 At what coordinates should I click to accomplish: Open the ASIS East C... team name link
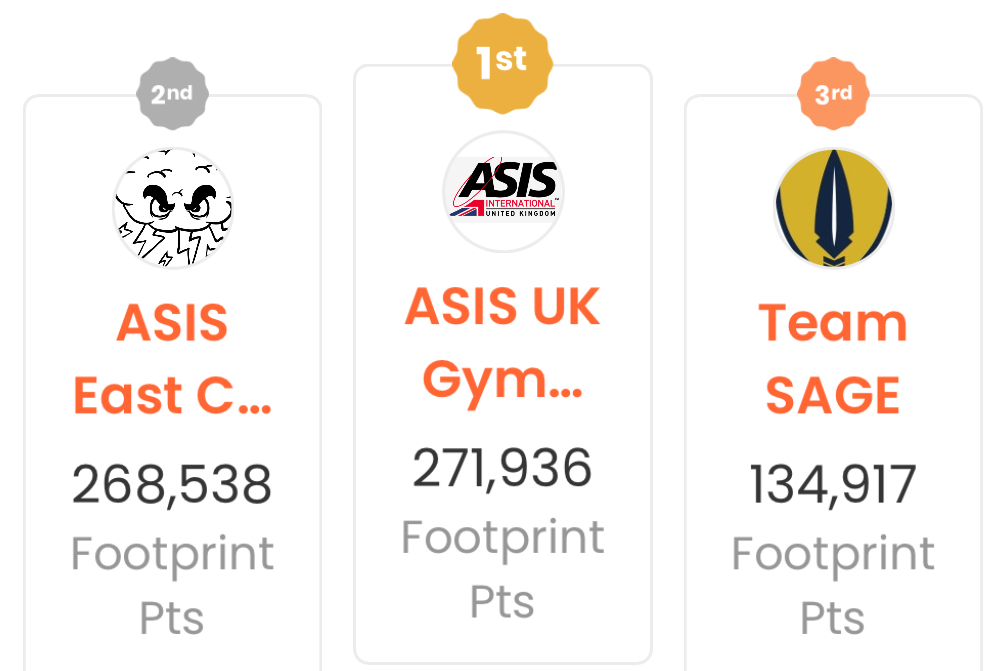[173, 359]
